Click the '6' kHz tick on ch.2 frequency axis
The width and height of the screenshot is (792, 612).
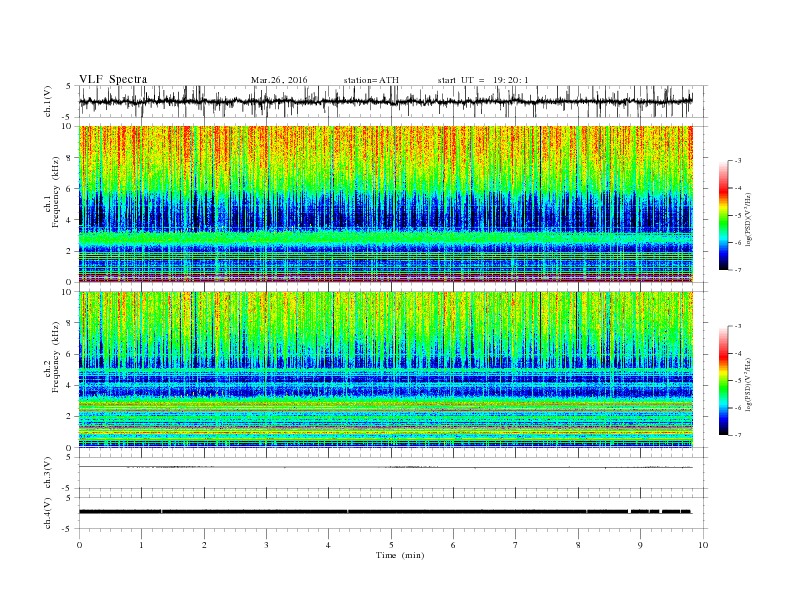70,354
